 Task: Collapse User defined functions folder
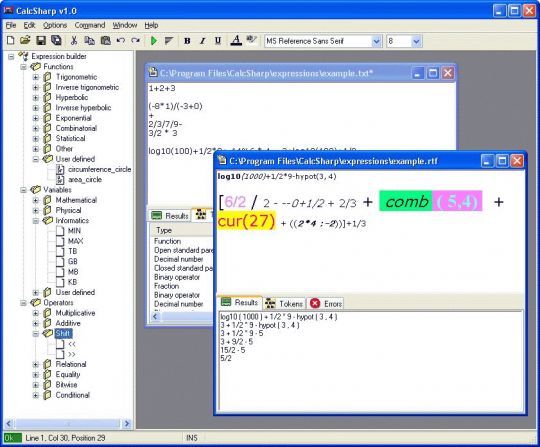pos(35,159)
